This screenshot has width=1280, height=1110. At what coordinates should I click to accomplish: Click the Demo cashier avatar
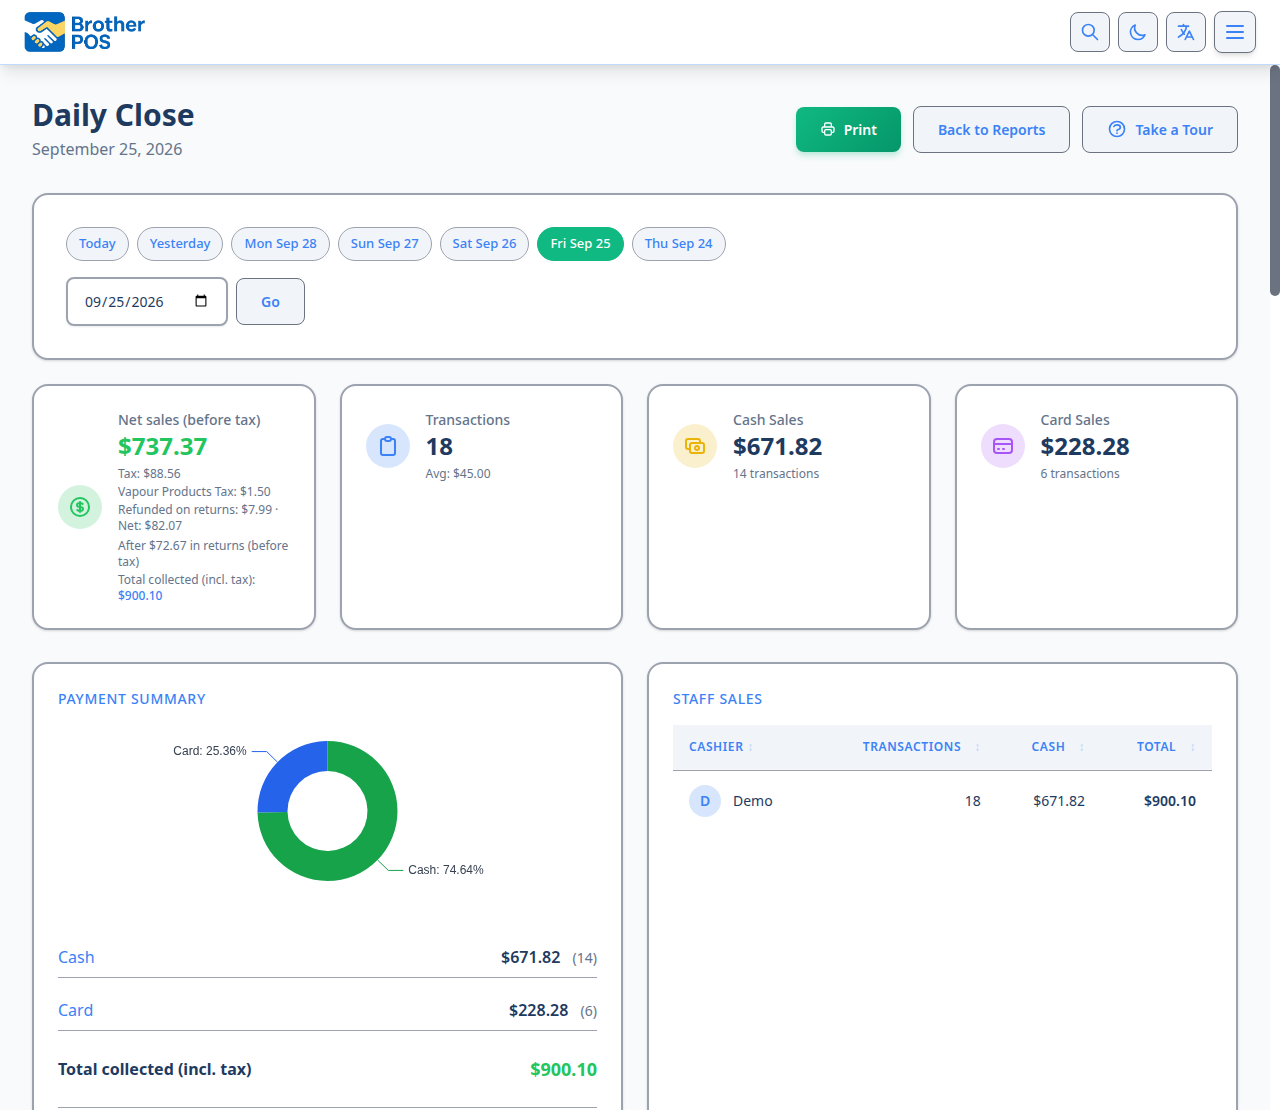point(705,801)
